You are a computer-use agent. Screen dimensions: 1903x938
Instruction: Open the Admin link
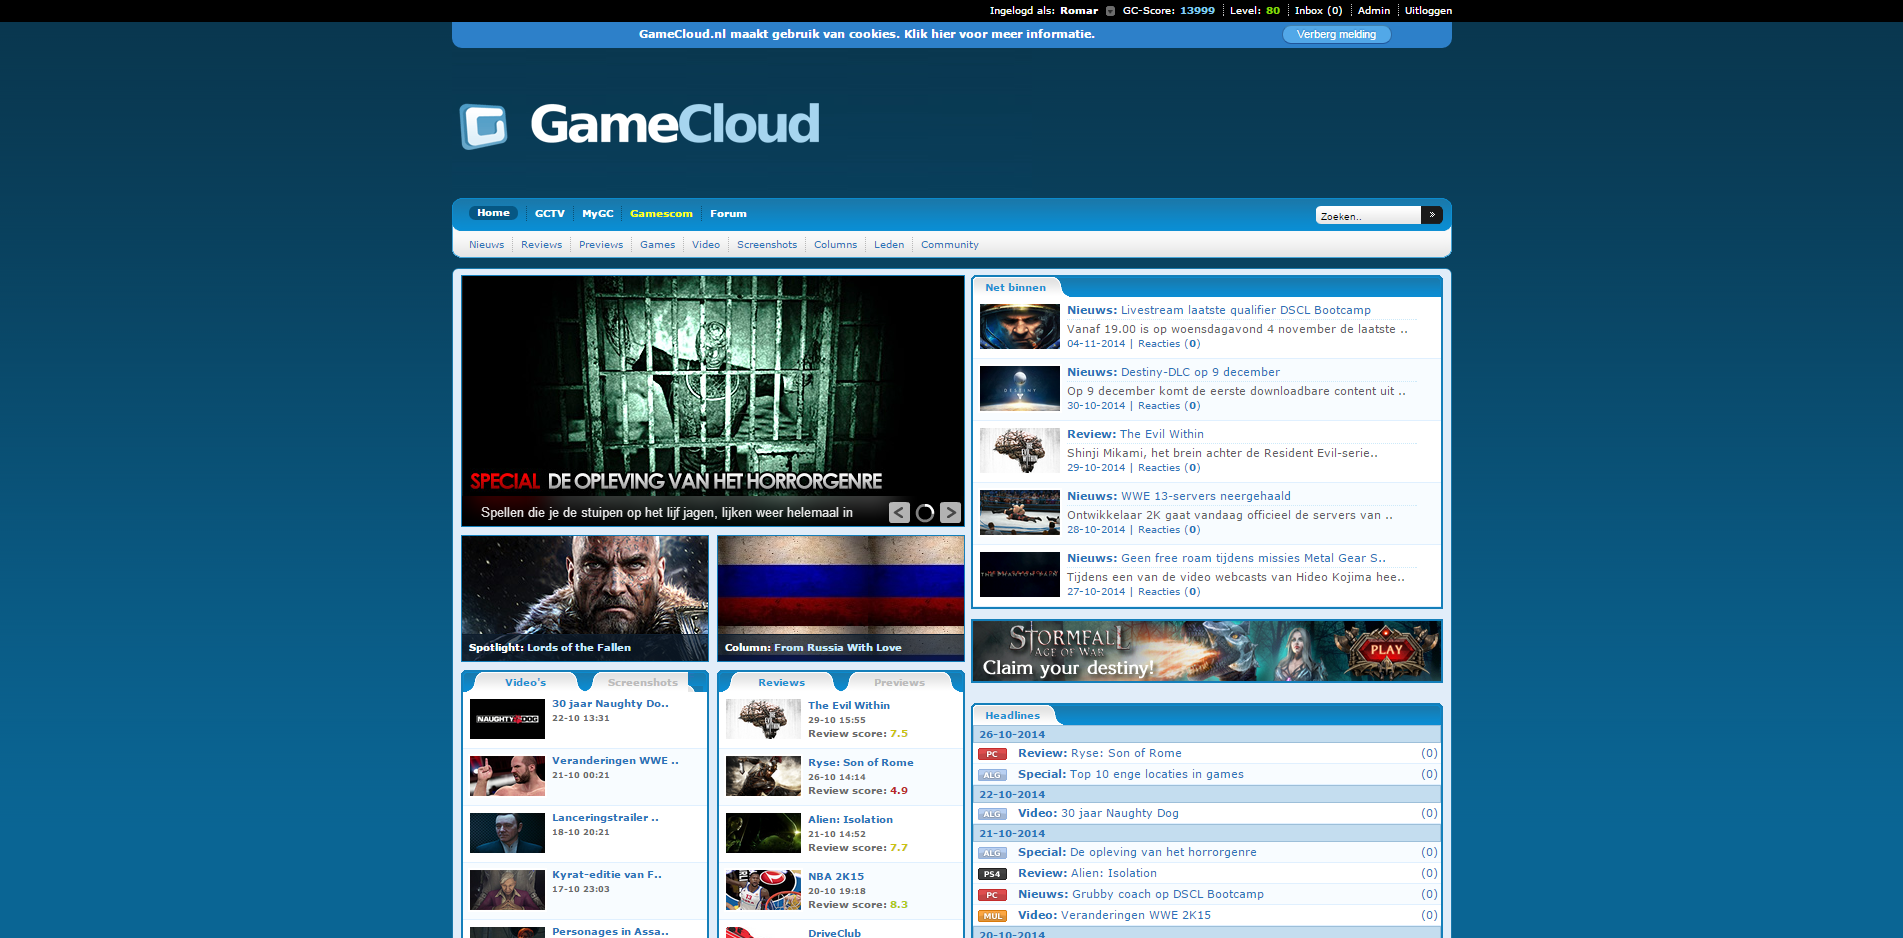click(1374, 11)
